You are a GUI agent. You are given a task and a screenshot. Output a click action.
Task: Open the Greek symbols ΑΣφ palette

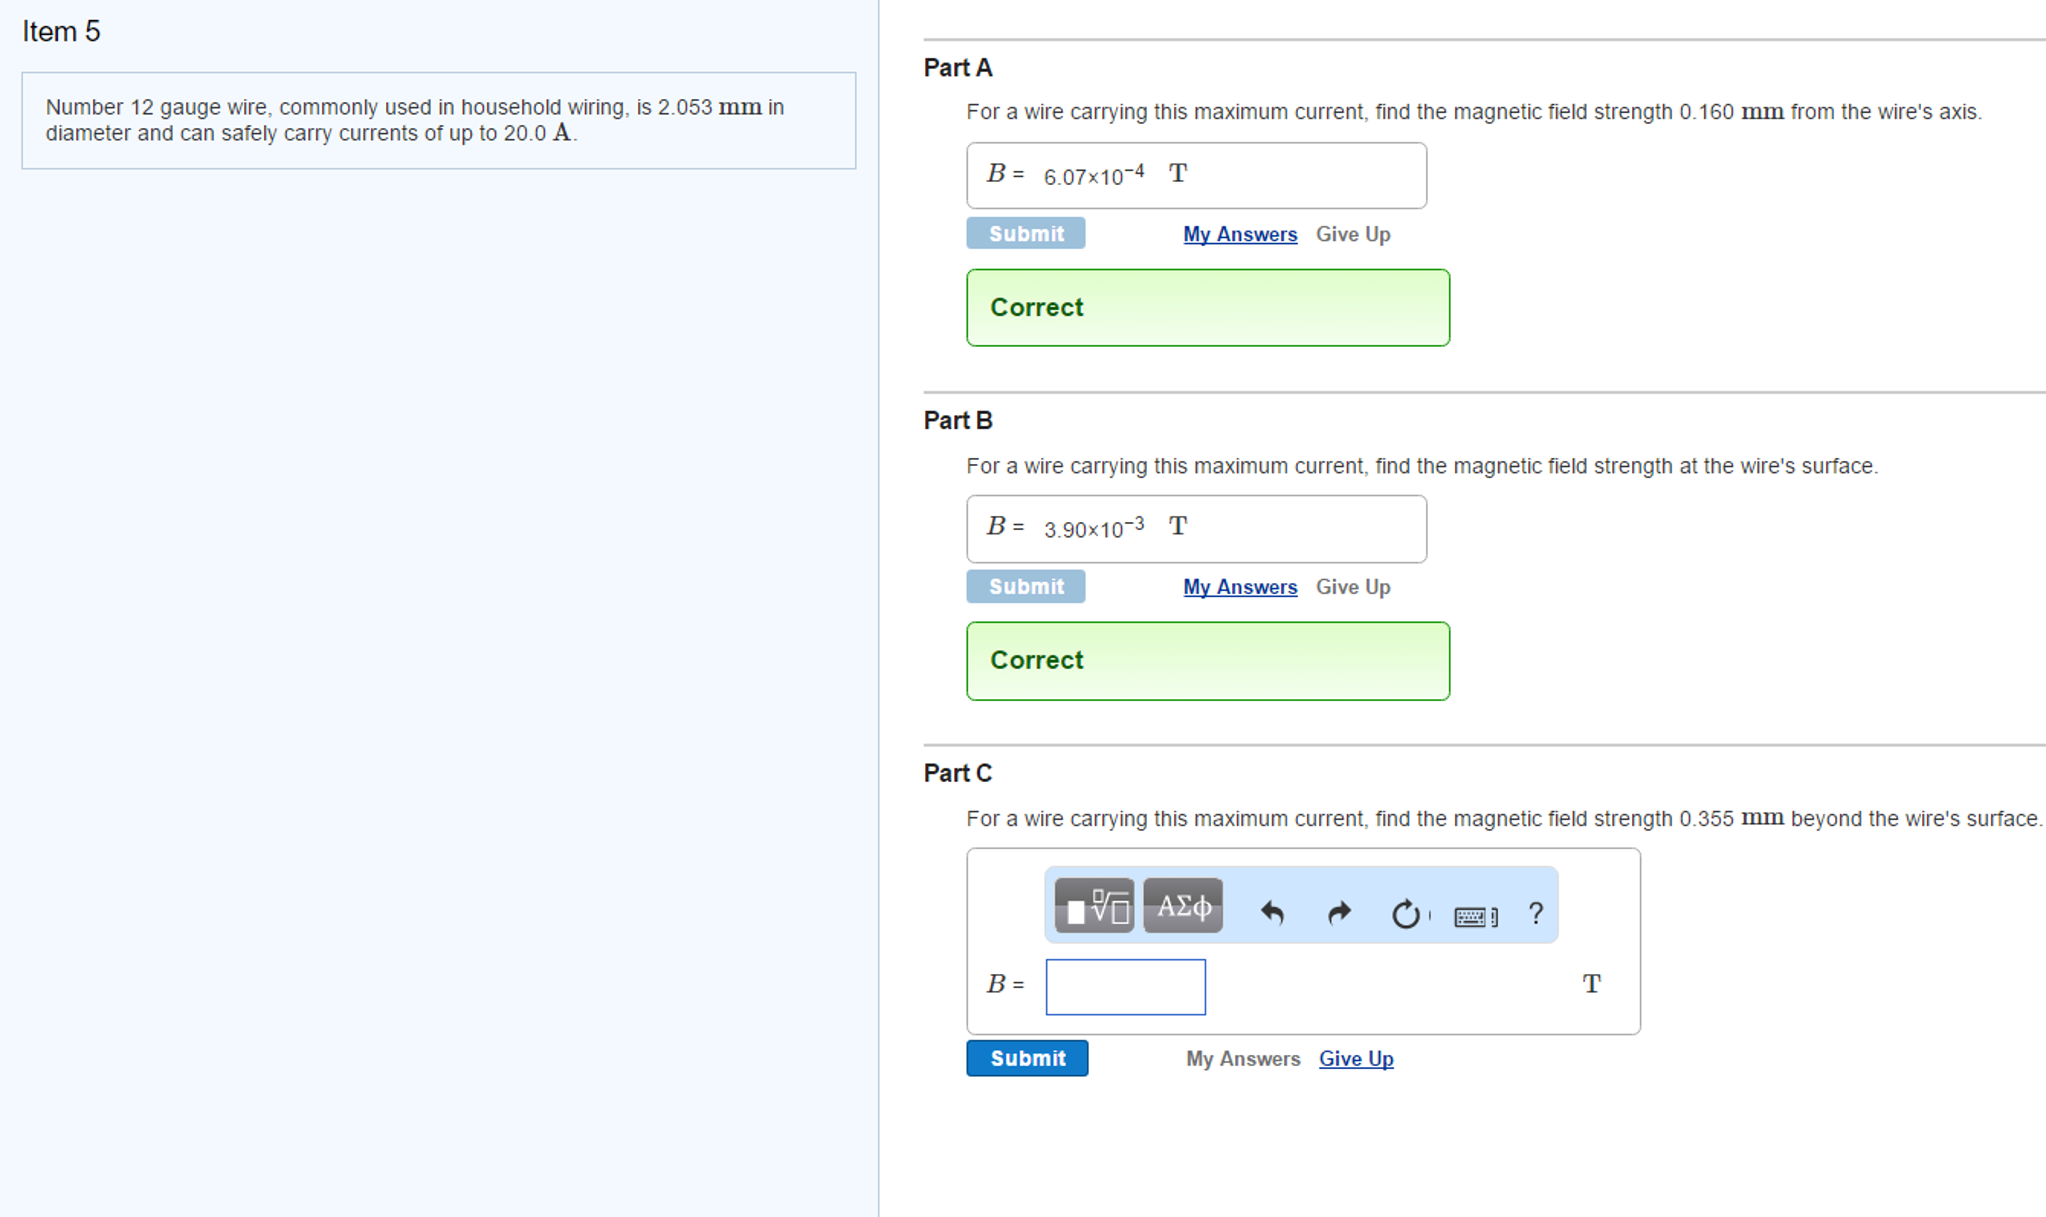(1183, 906)
